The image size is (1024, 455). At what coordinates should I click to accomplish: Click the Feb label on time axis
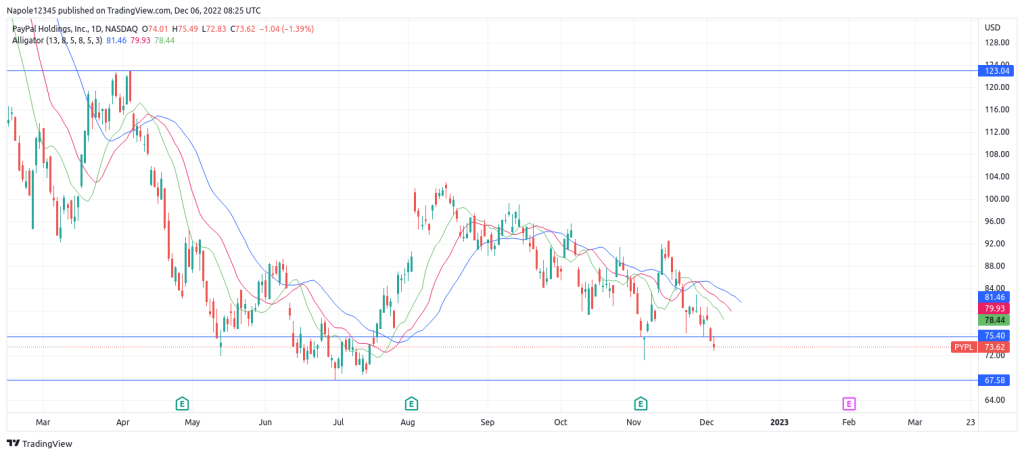848,422
